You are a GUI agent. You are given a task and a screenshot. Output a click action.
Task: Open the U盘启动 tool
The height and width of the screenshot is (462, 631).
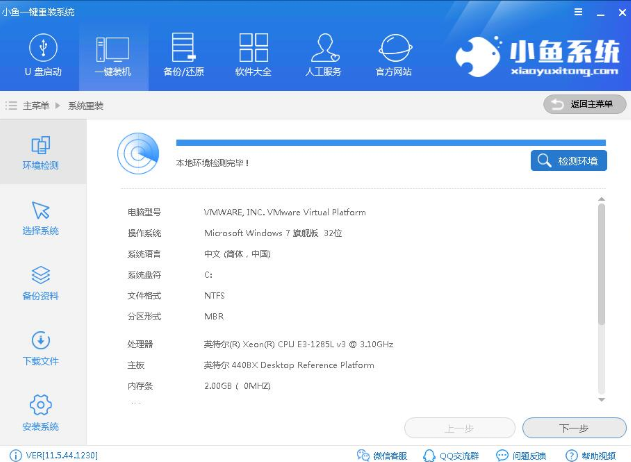coord(42,55)
